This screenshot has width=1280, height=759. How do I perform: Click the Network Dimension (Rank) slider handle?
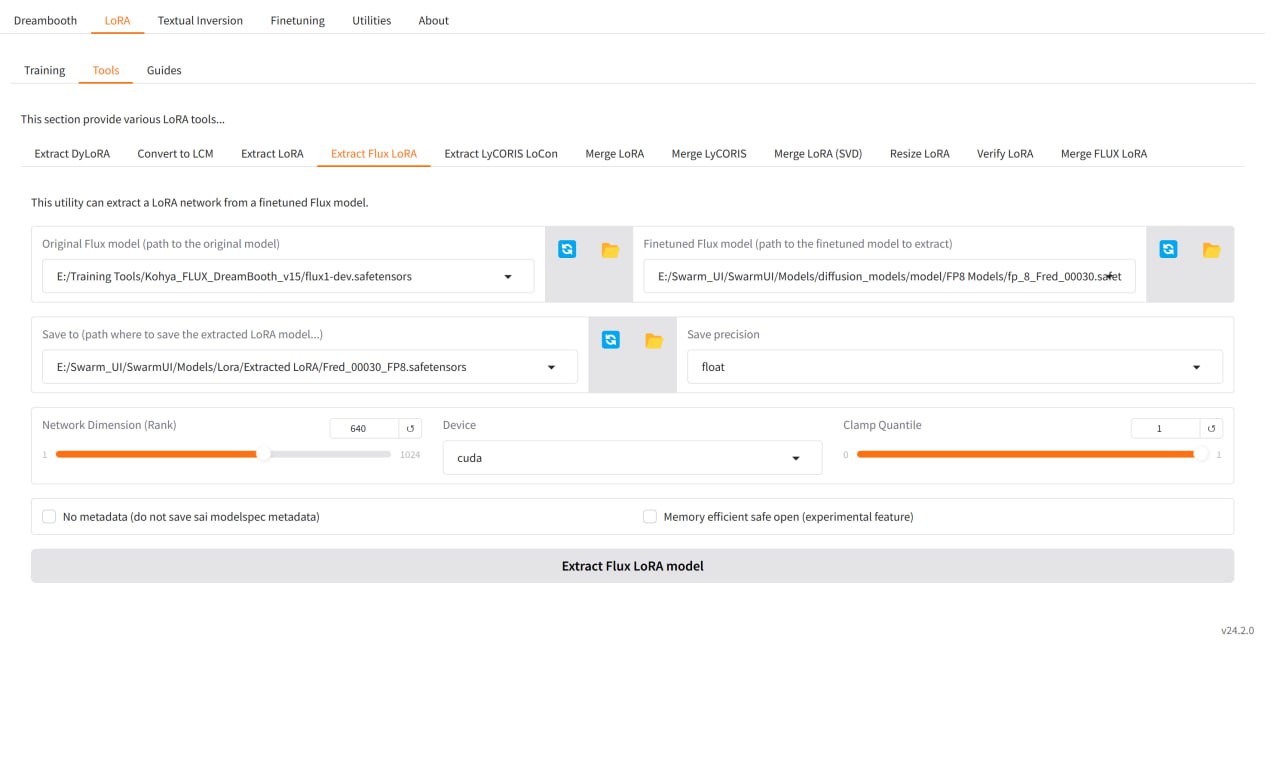(x=263, y=454)
